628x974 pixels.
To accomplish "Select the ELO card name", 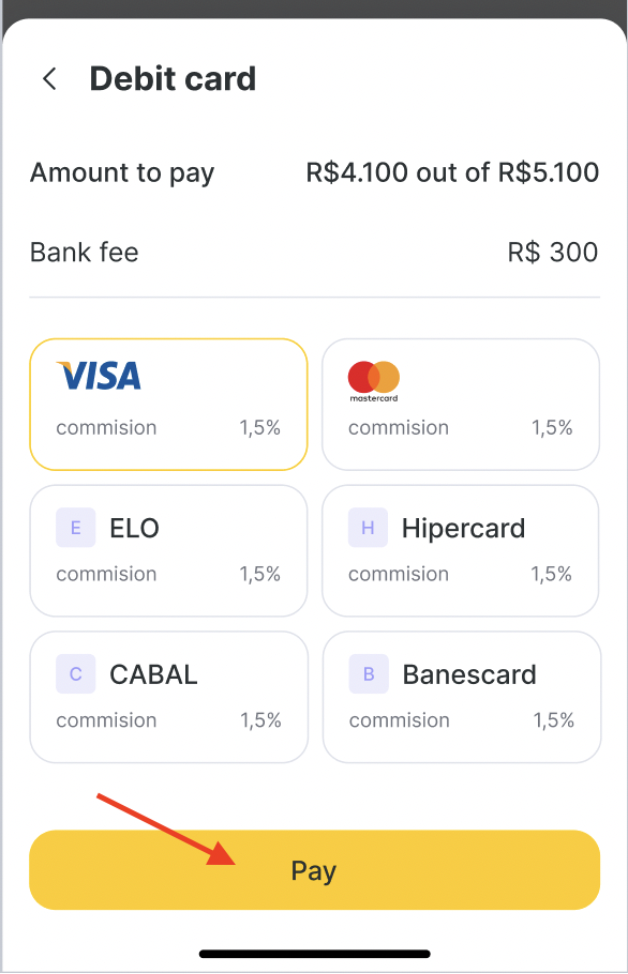I will click(135, 528).
